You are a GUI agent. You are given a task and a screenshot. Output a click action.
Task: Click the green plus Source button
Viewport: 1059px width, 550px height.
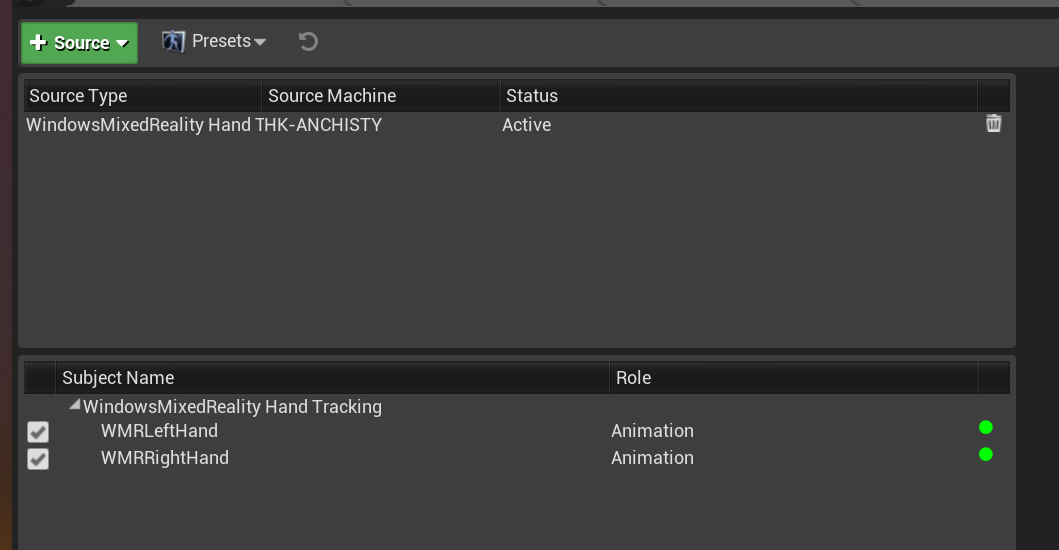coord(79,43)
